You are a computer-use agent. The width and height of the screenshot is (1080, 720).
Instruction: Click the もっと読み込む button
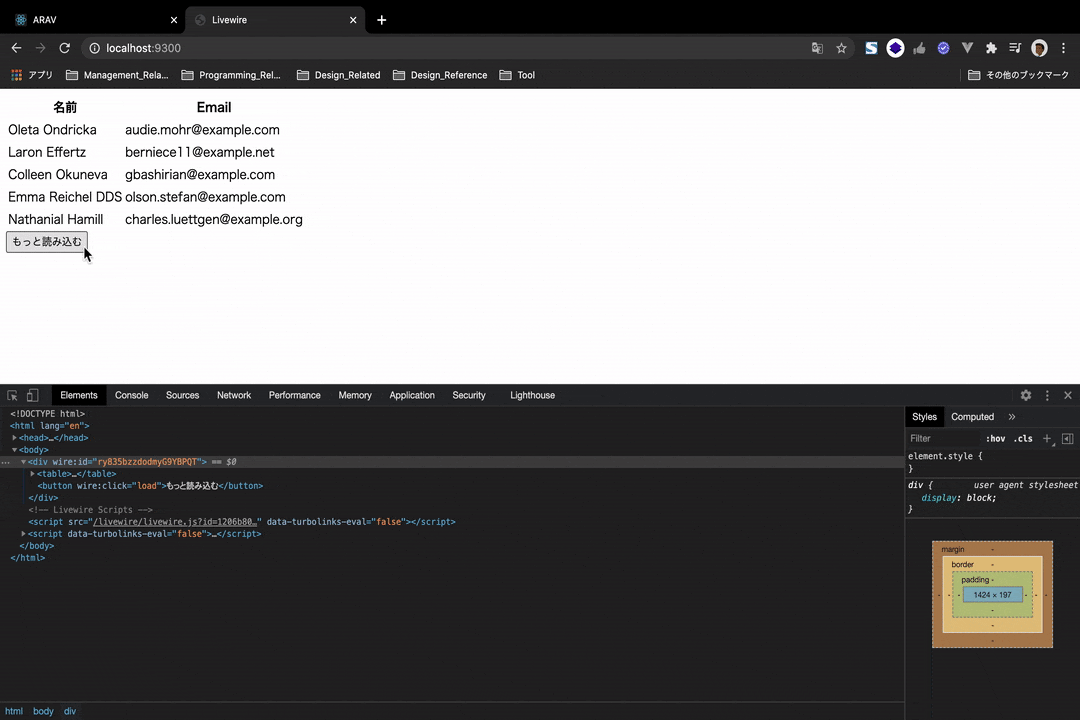click(46, 241)
